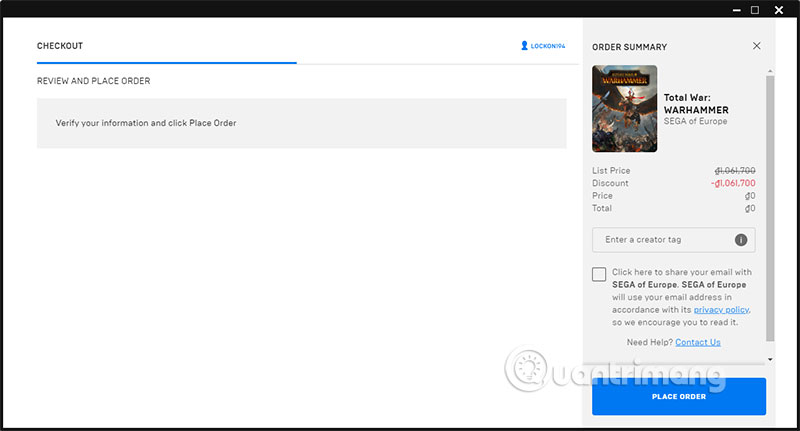The width and height of the screenshot is (800, 431).
Task: Select the CHECKOUT tab
Action: coord(60,46)
